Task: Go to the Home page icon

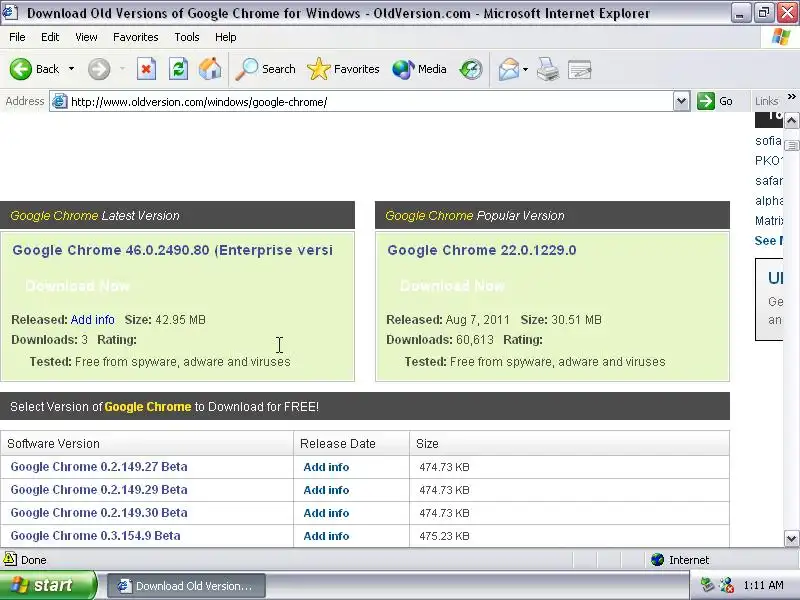Action: 210,69
